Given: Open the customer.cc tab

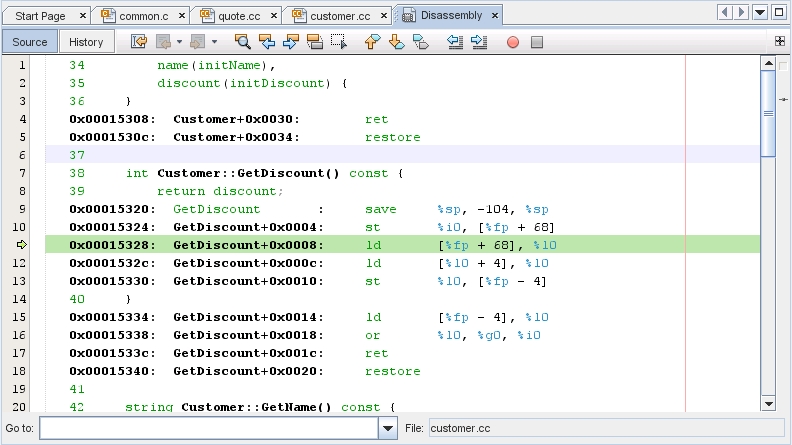Looking at the screenshot, I should tap(340, 16).
